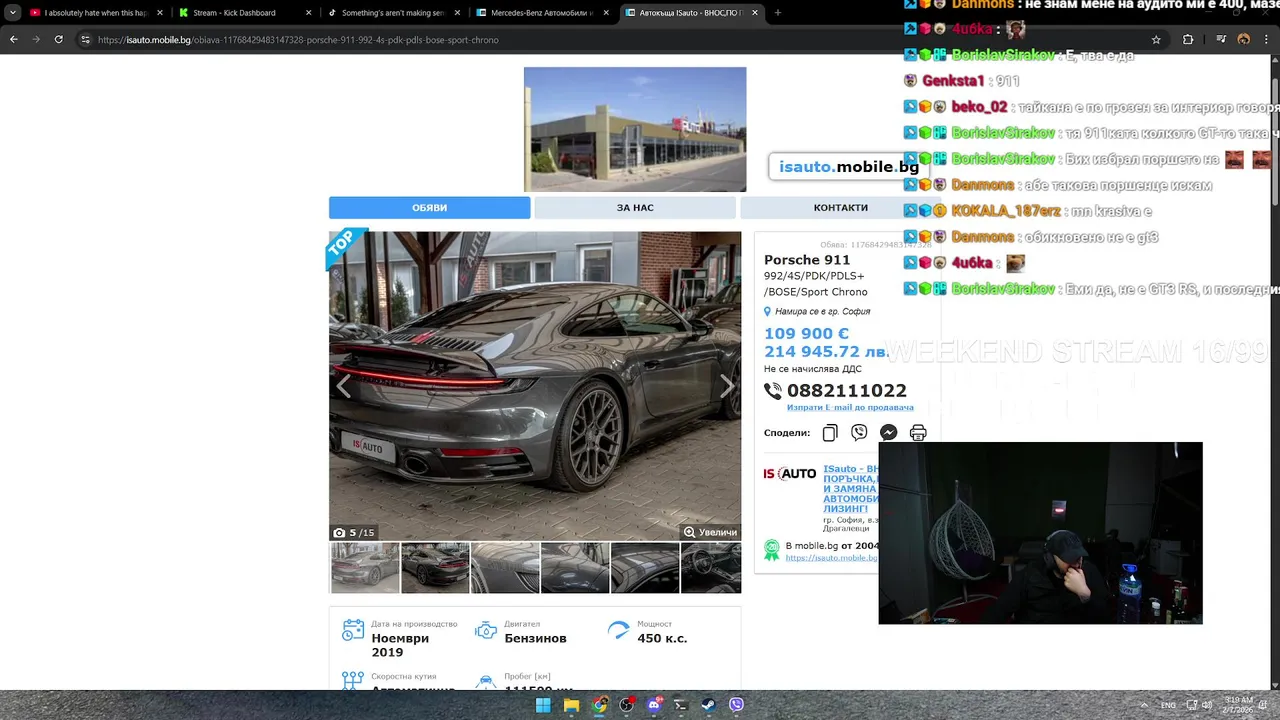Open the Windows Start menu
The width and height of the screenshot is (1280, 720).
543,705
